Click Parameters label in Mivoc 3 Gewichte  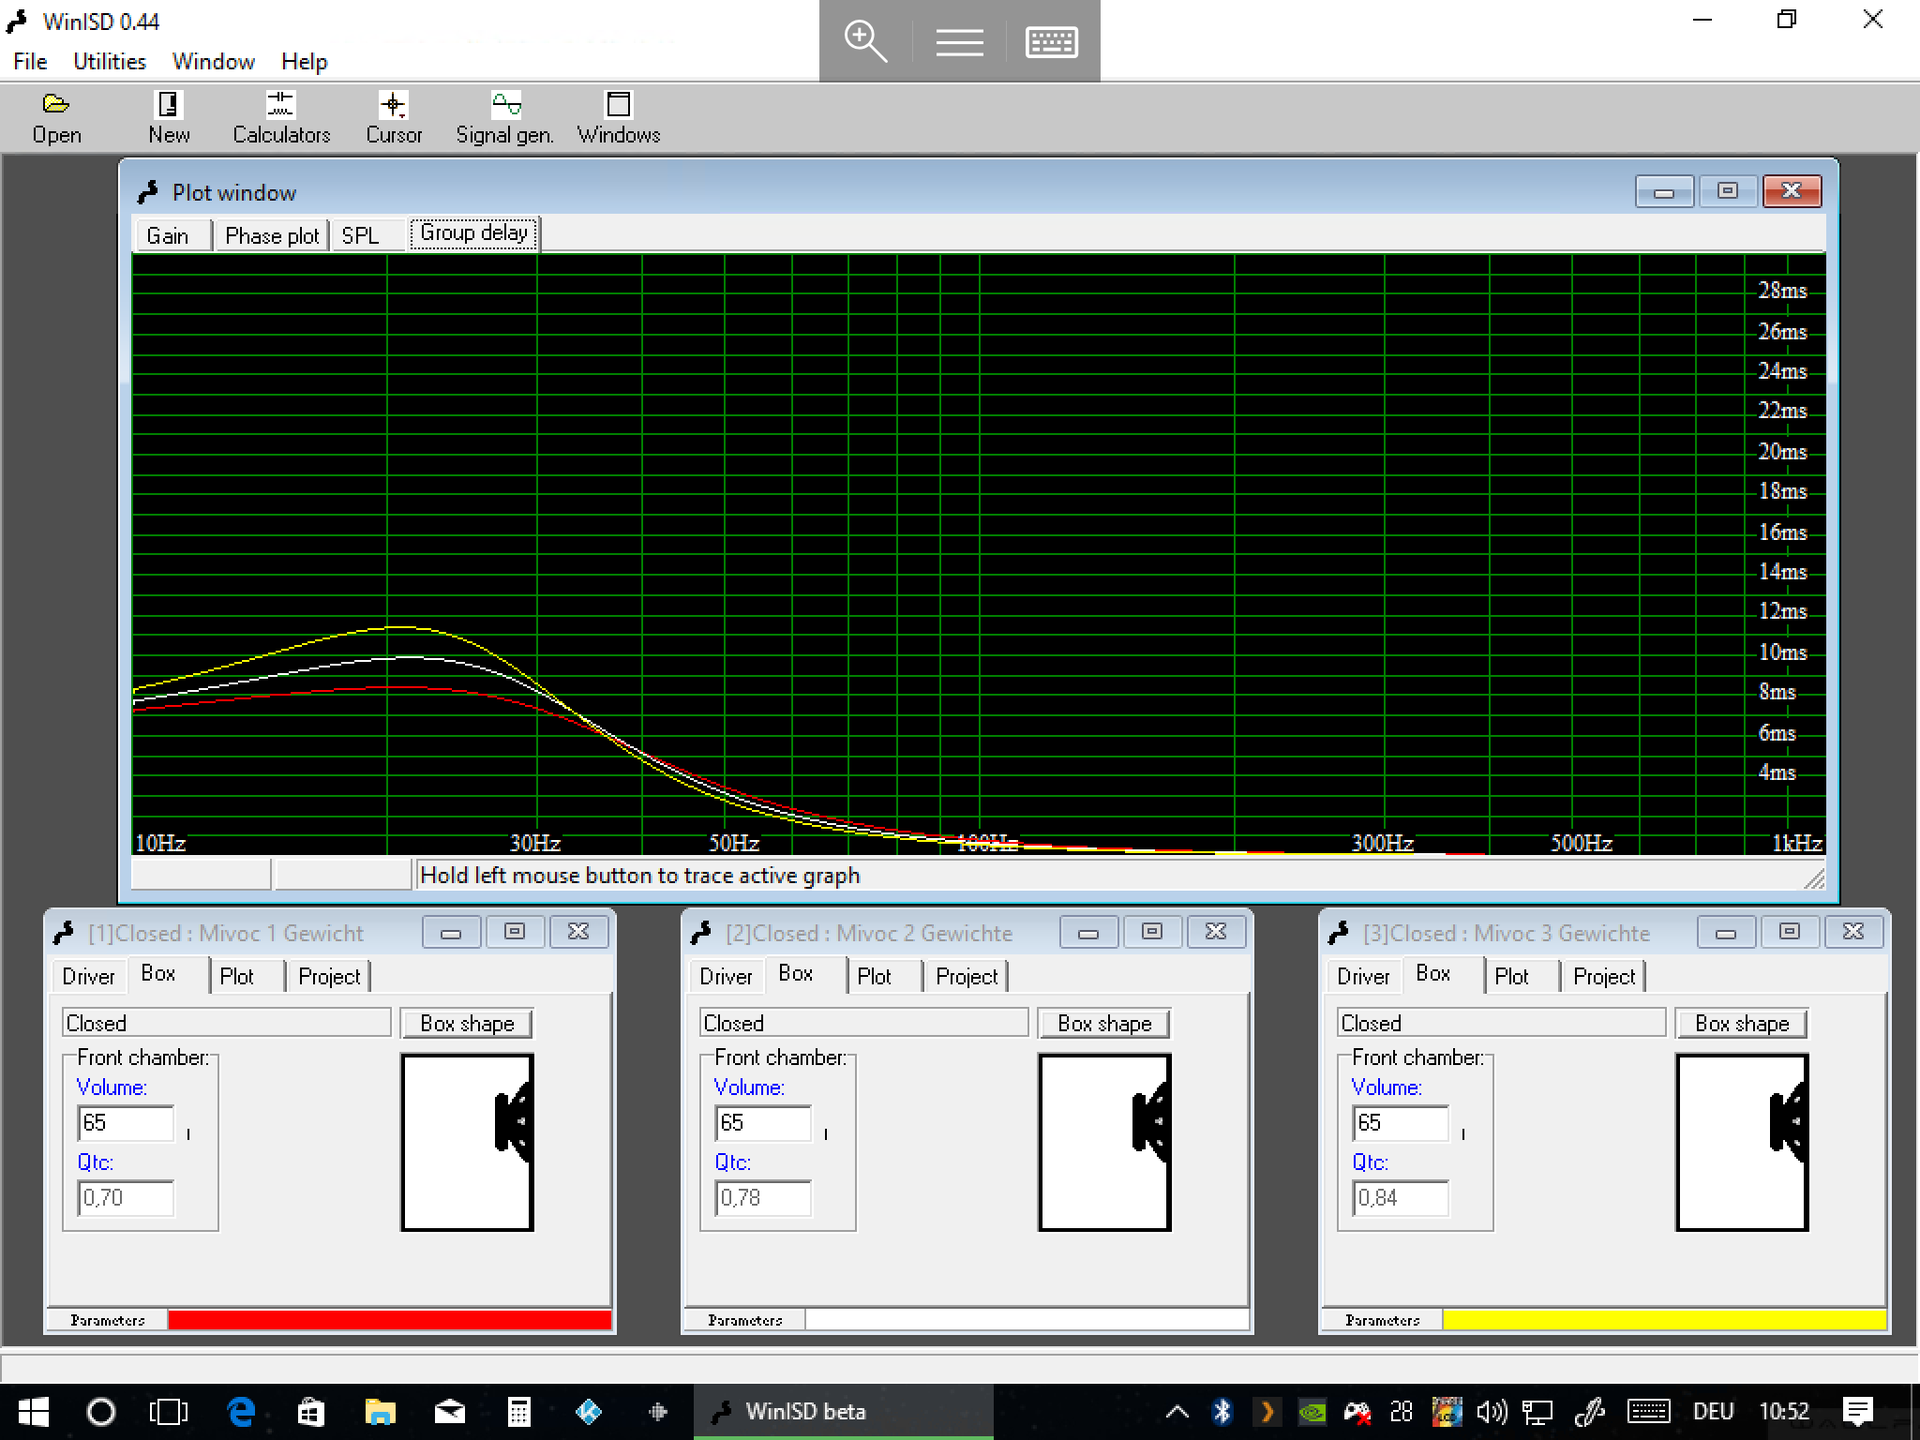click(x=1383, y=1320)
